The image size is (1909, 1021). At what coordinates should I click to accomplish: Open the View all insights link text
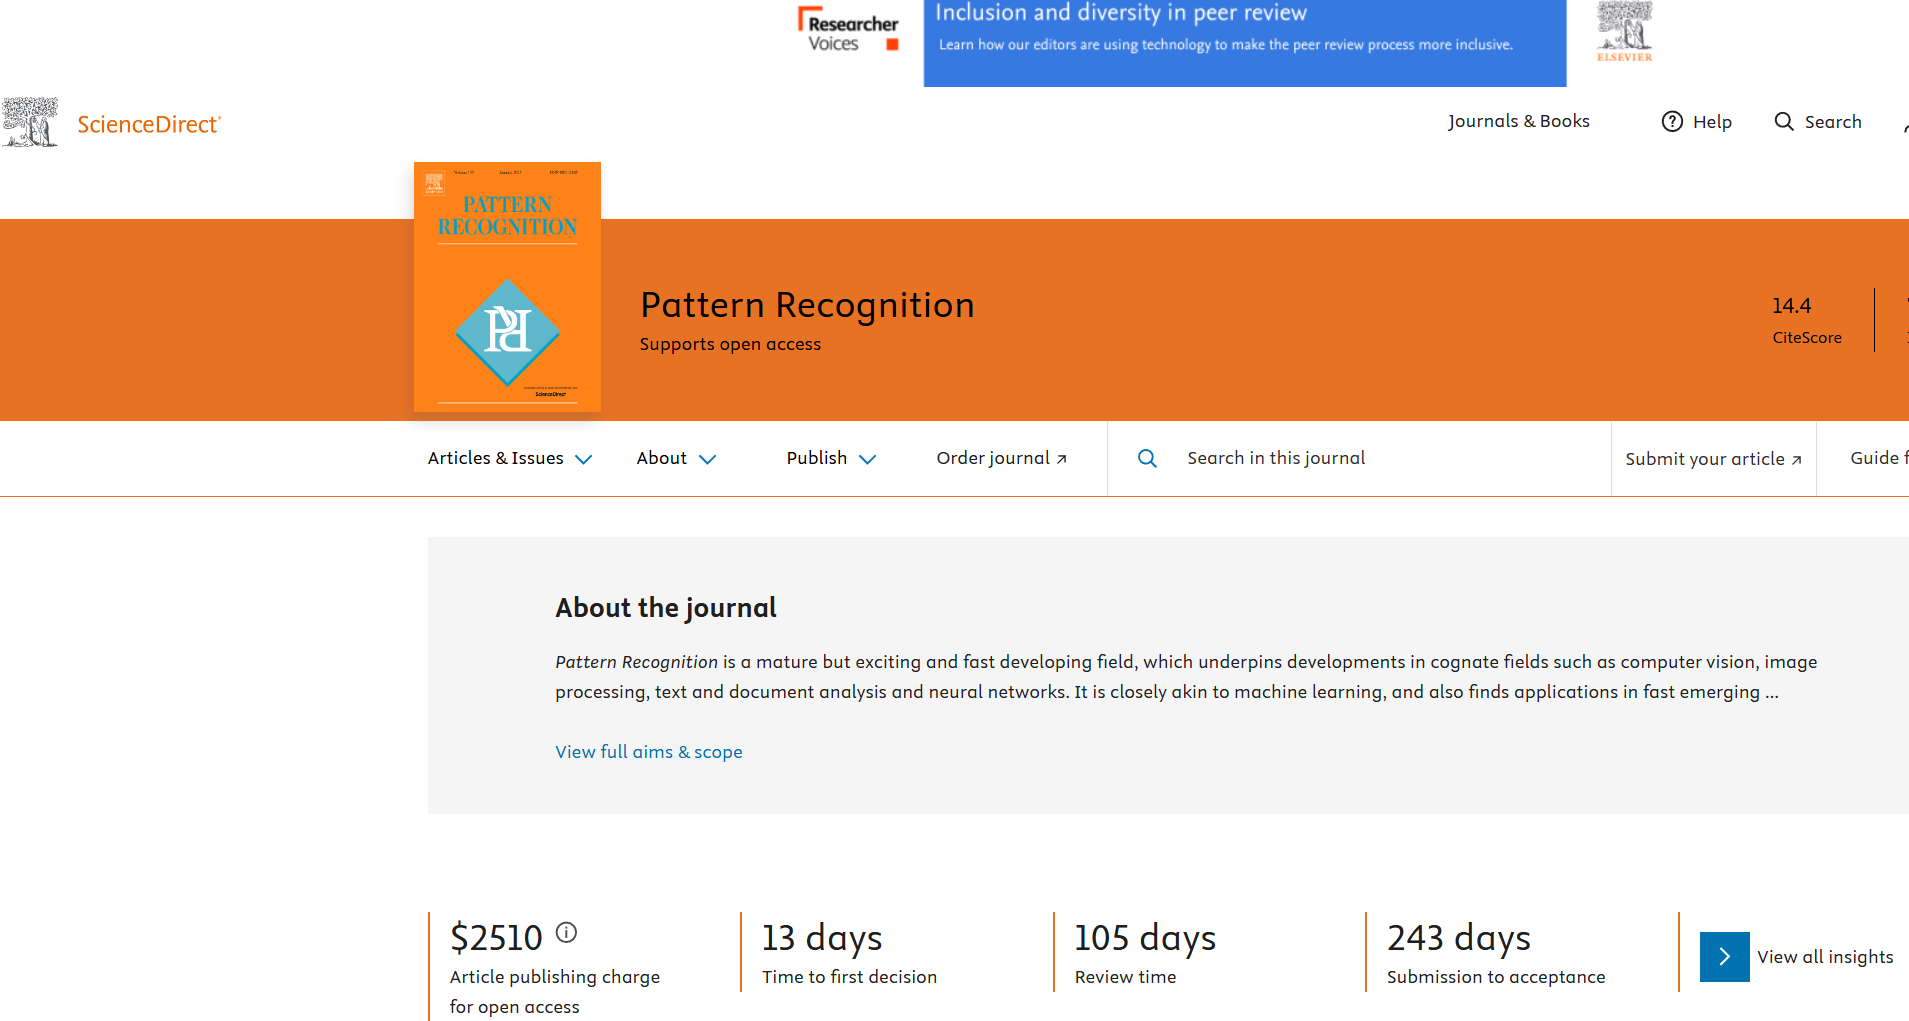pyautogui.click(x=1825, y=957)
